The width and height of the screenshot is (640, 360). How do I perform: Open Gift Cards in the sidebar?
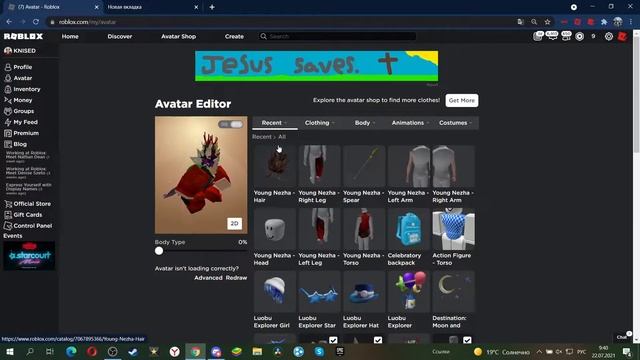pos(23,215)
